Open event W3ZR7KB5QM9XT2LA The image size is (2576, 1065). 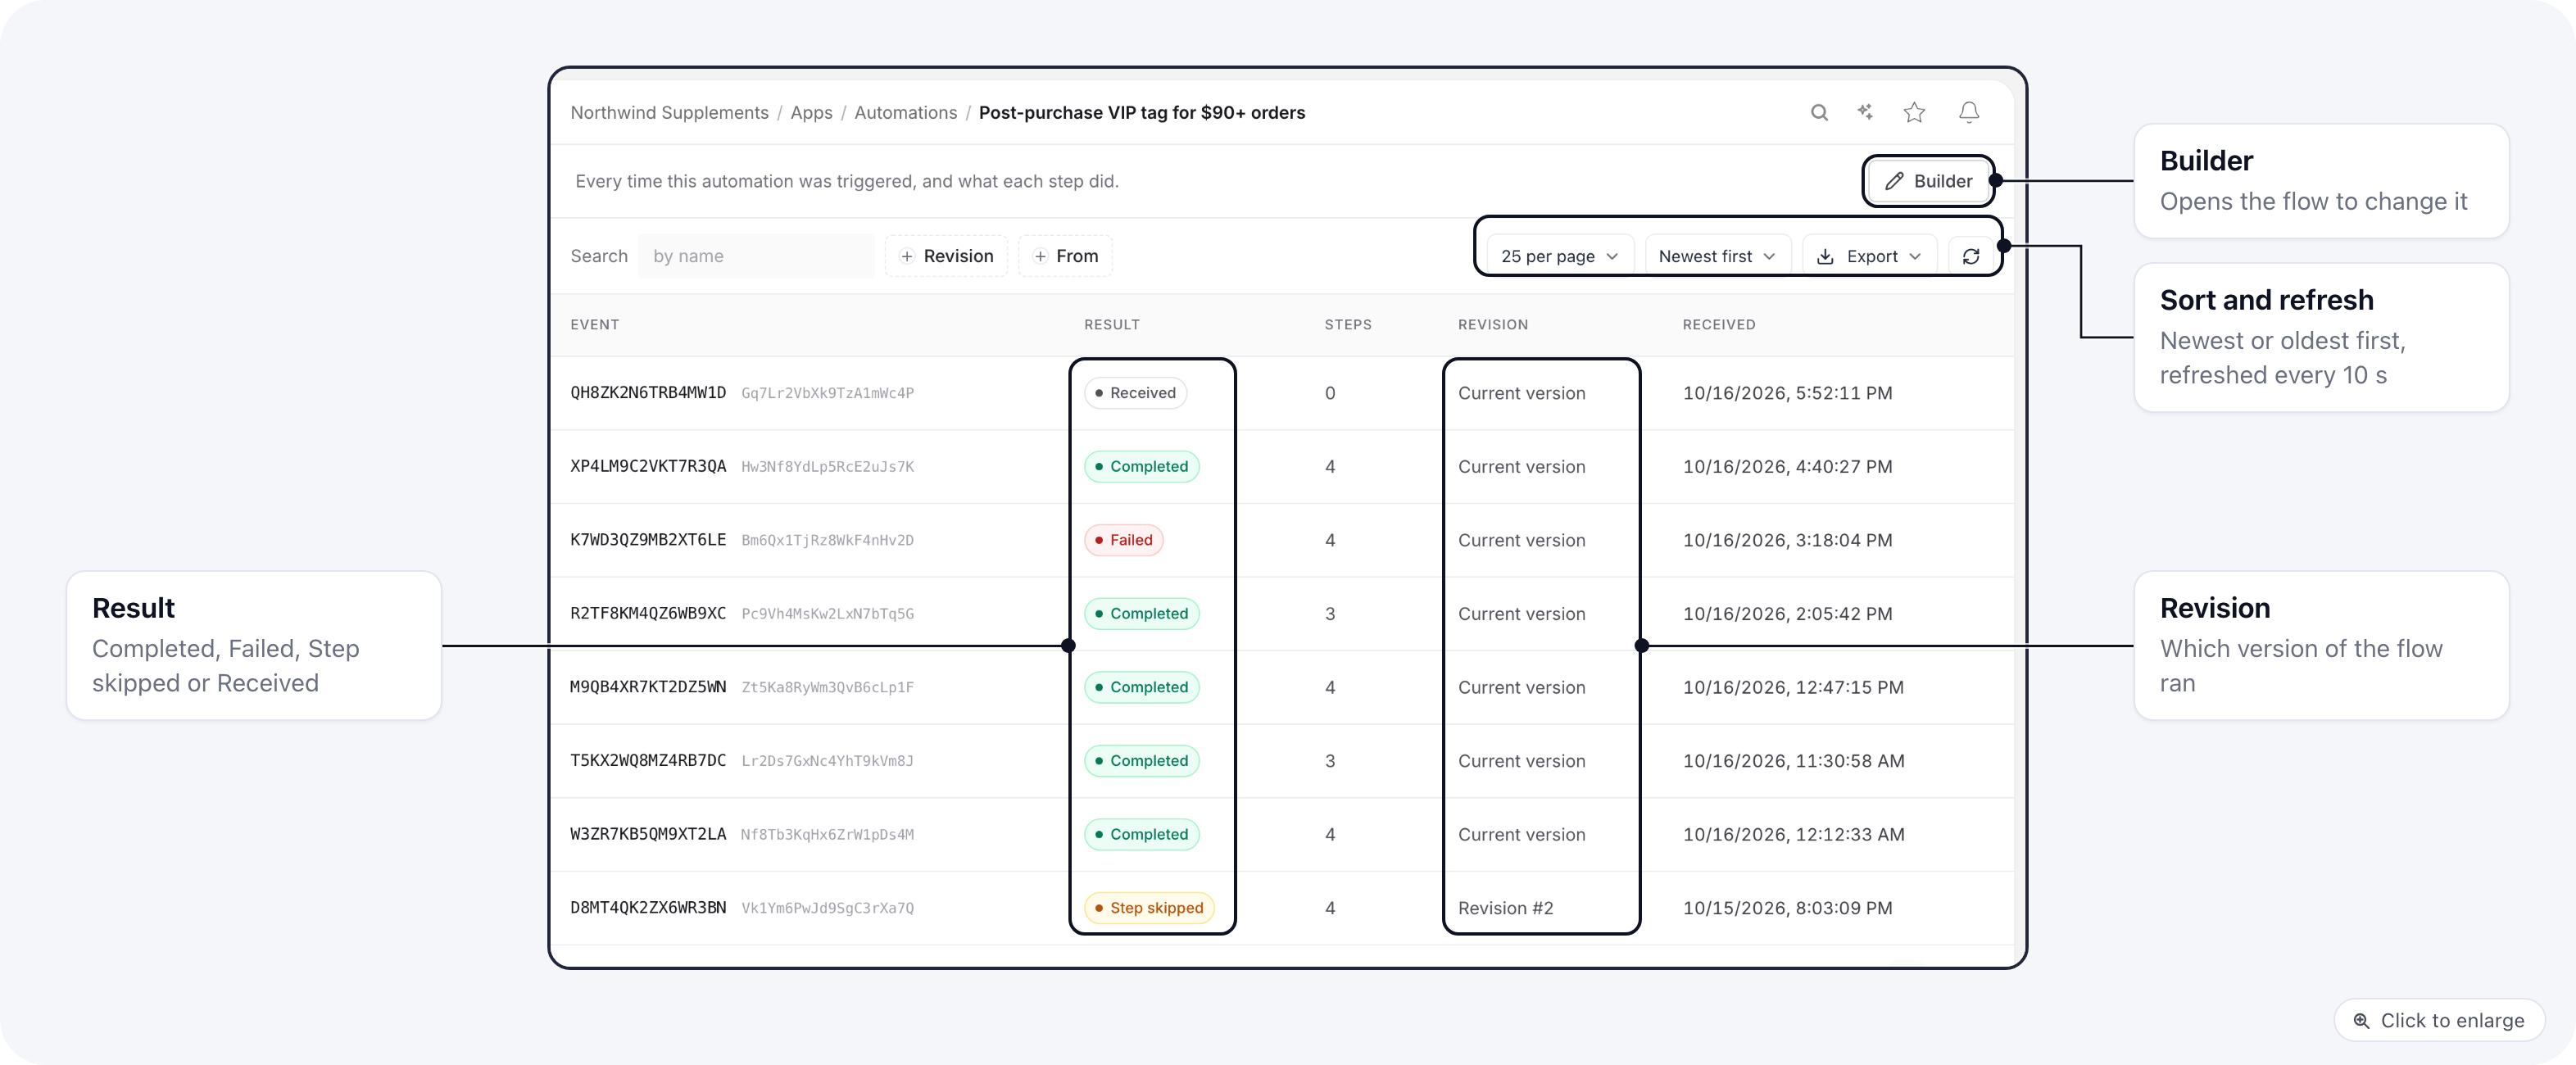click(648, 834)
